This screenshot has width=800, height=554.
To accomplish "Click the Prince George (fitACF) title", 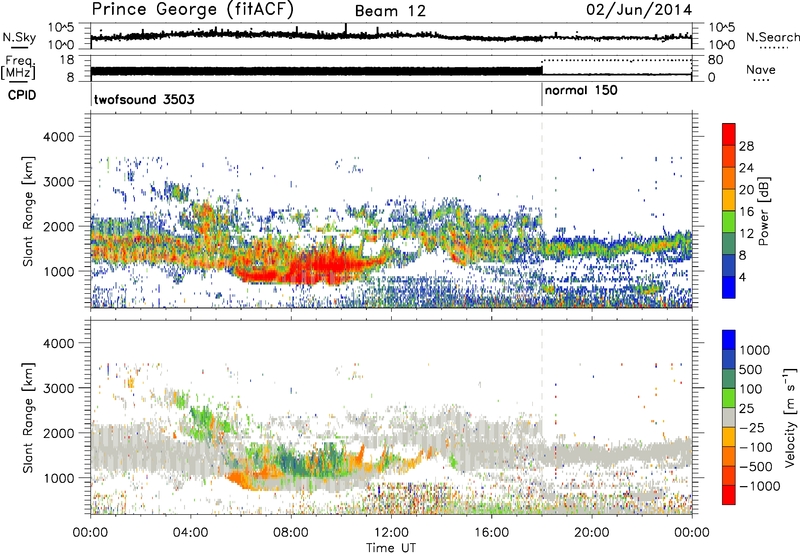I will tap(192, 9).
